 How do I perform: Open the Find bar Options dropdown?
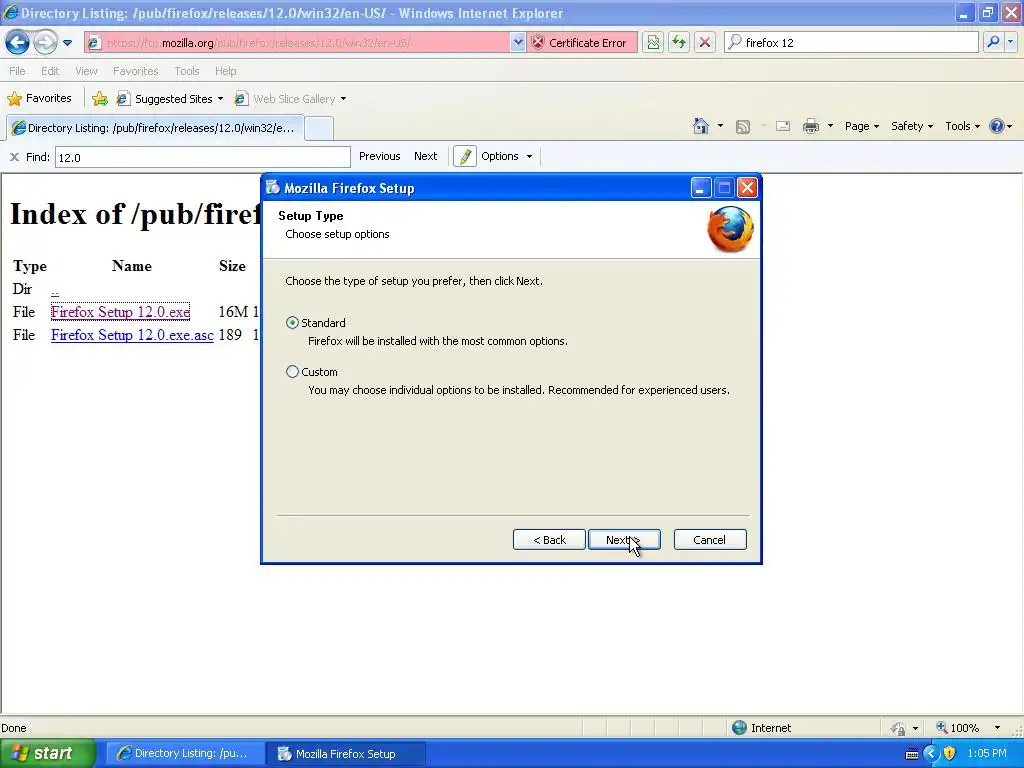(507, 156)
